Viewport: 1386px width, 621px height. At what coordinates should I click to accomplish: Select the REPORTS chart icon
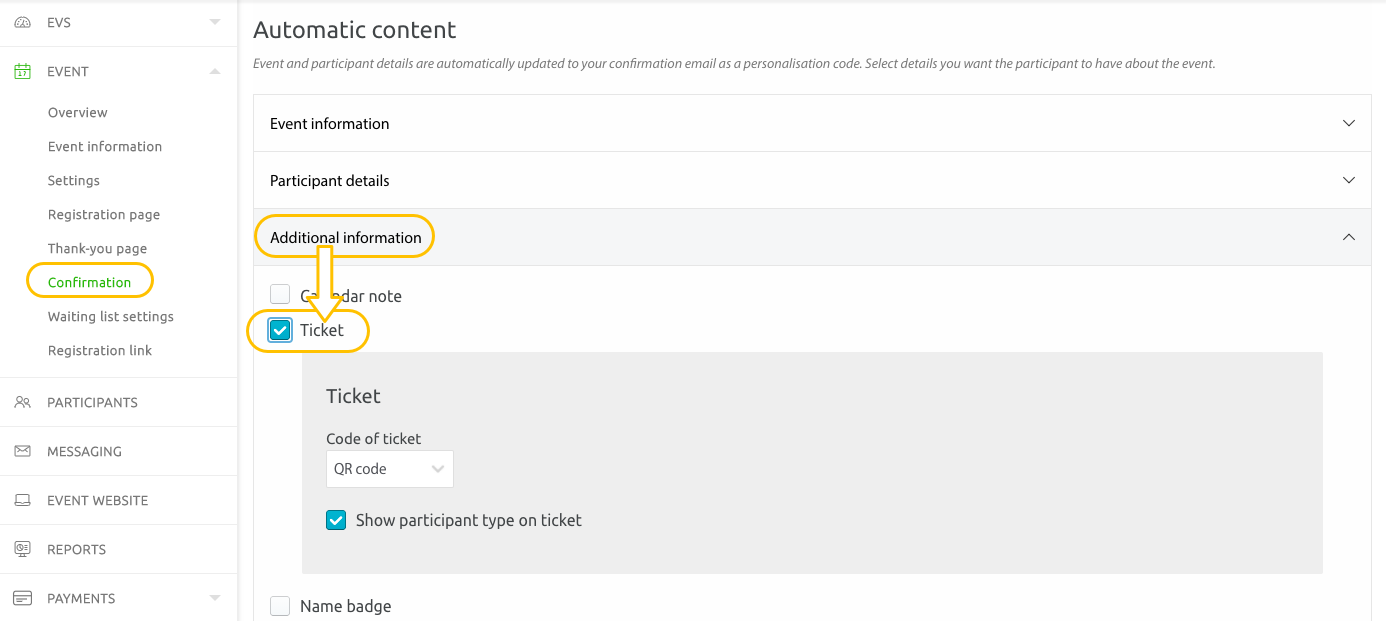(x=21, y=549)
